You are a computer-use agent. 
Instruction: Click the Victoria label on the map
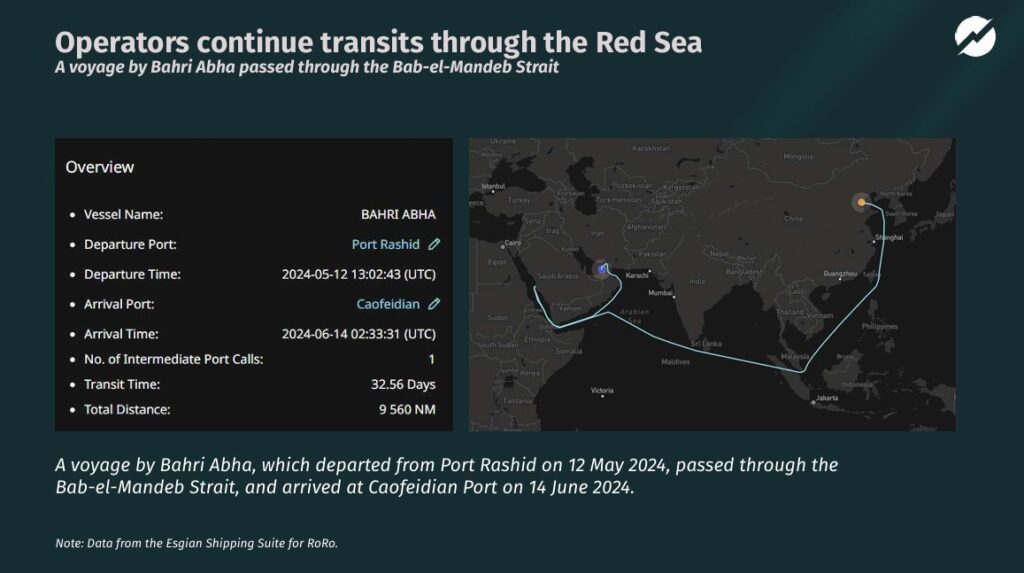click(x=602, y=389)
